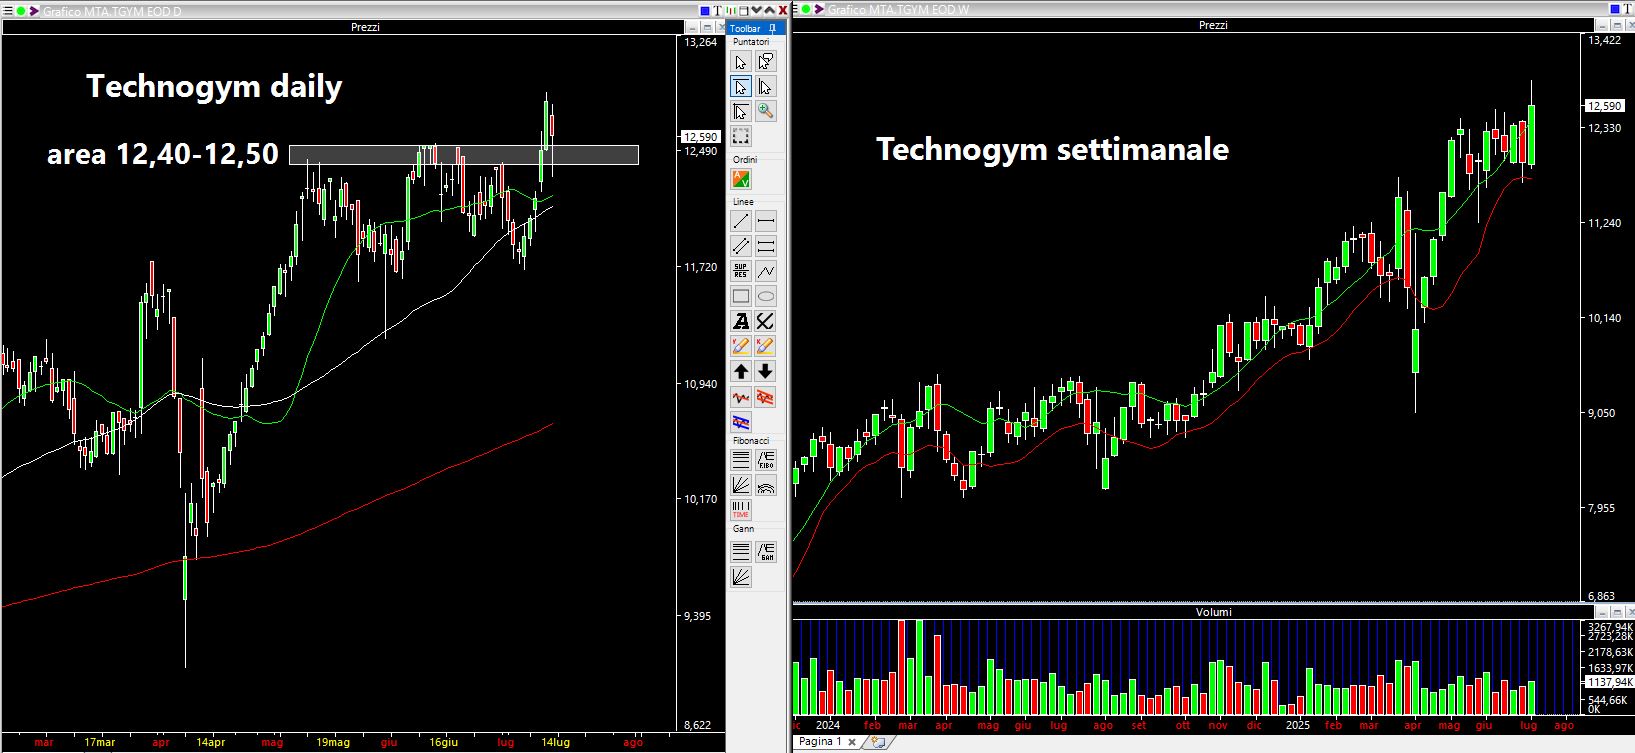
Task: Draw an ellipse shape tool
Action: (x=766, y=296)
